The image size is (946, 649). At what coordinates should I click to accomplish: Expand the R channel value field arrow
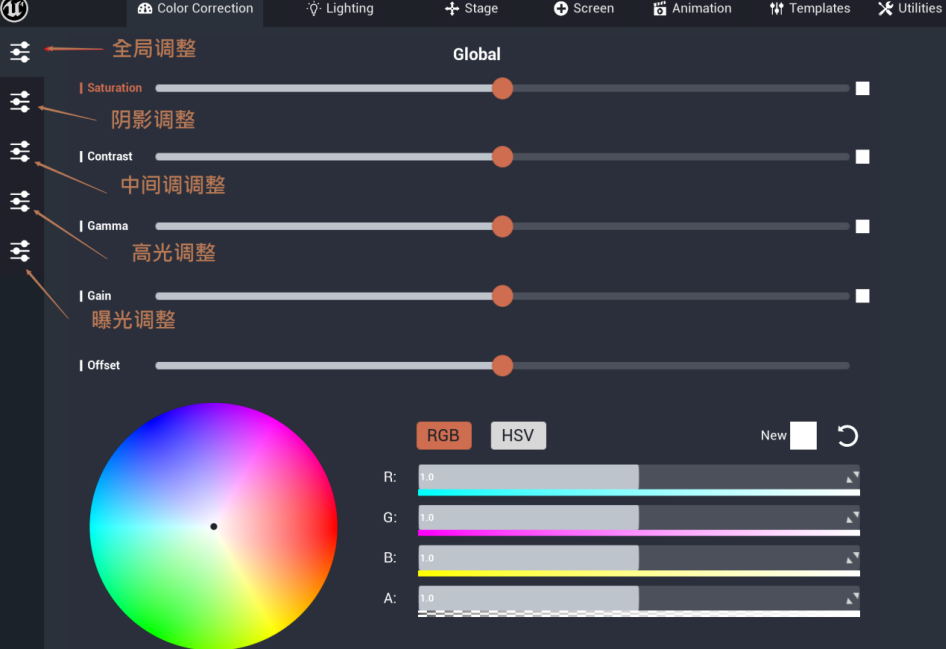click(852, 477)
